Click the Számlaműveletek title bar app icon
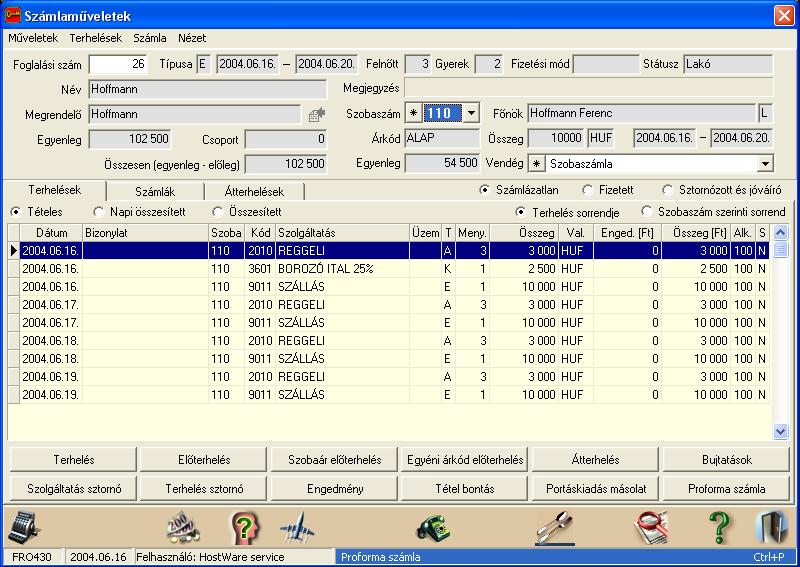 13,15
